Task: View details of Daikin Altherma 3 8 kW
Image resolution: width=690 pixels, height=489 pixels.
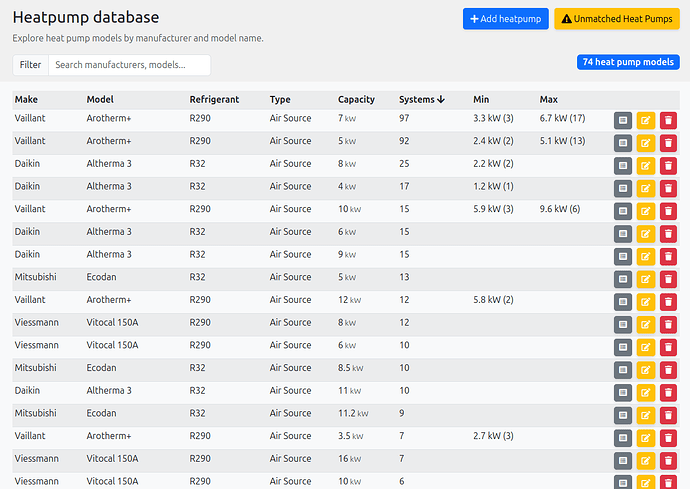Action: click(x=622, y=165)
